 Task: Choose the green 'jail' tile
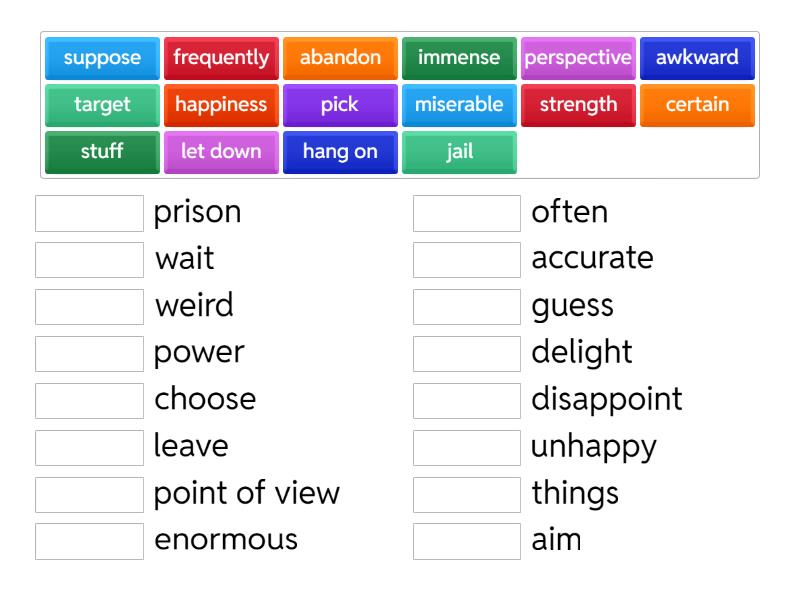click(459, 152)
